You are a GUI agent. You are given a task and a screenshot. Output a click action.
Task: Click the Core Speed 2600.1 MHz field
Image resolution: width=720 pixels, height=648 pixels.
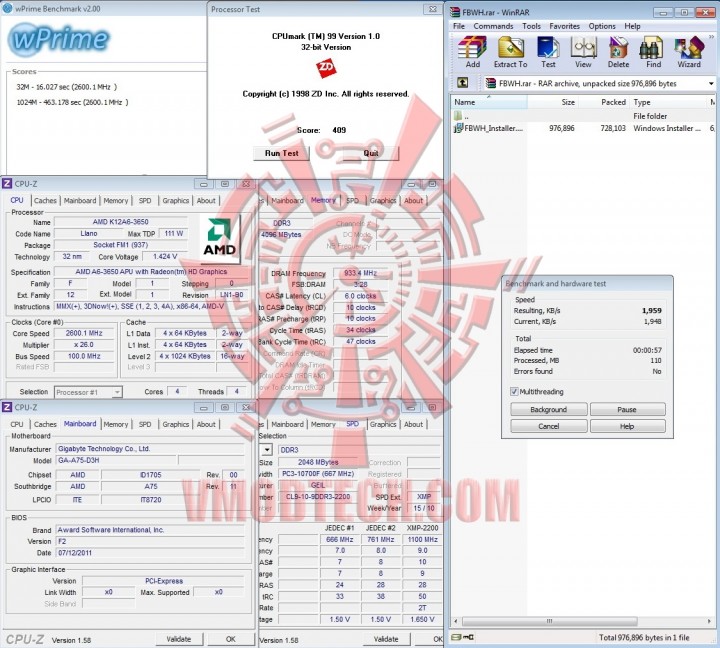pos(84,333)
